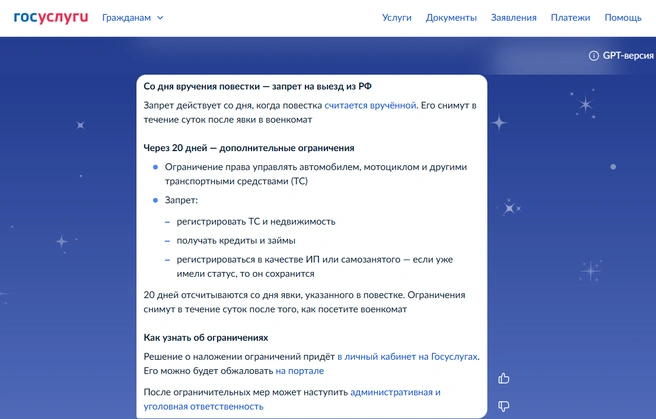Dislike the answer with thumbs down icon
The height and width of the screenshot is (419, 656).
click(504, 406)
